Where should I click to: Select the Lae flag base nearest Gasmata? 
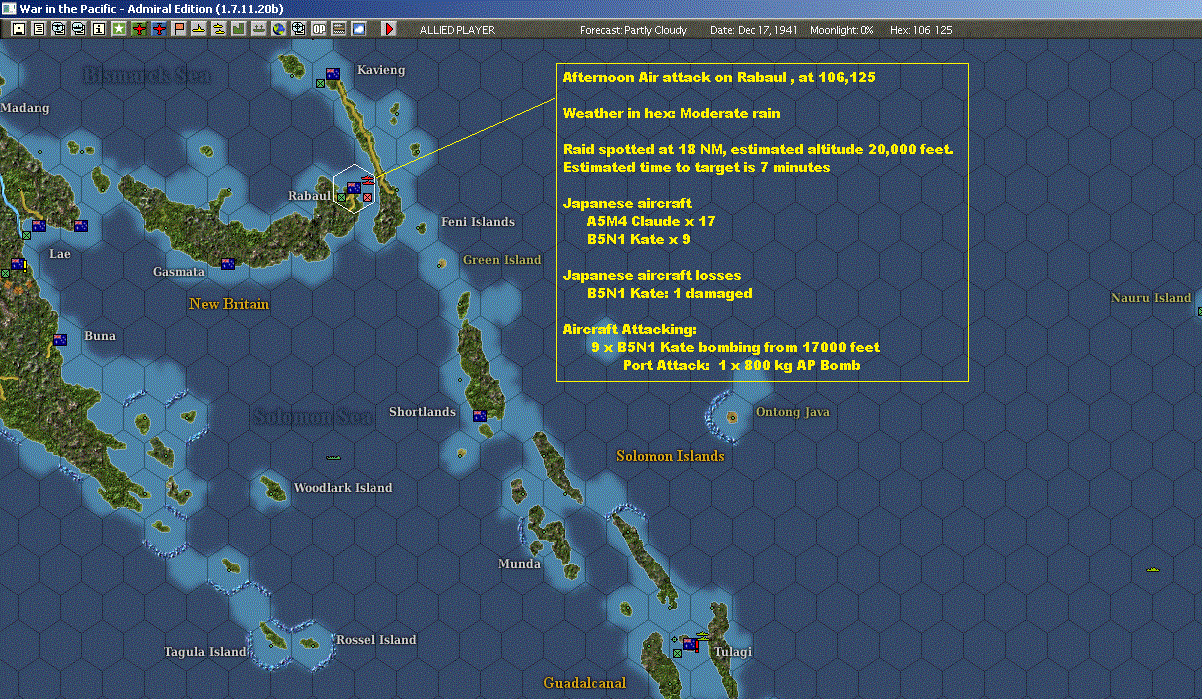81,226
